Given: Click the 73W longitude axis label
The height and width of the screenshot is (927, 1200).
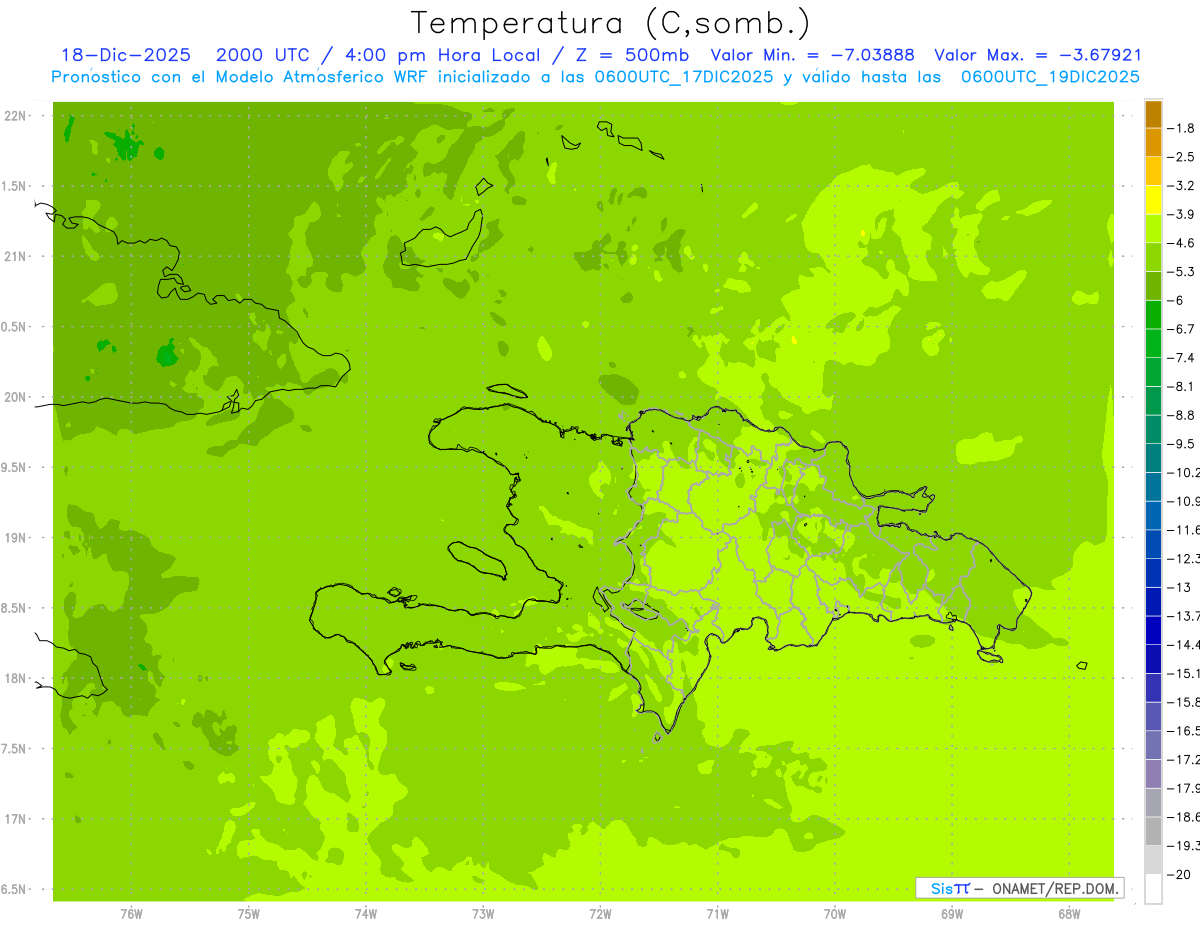Looking at the screenshot, I should click(483, 914).
